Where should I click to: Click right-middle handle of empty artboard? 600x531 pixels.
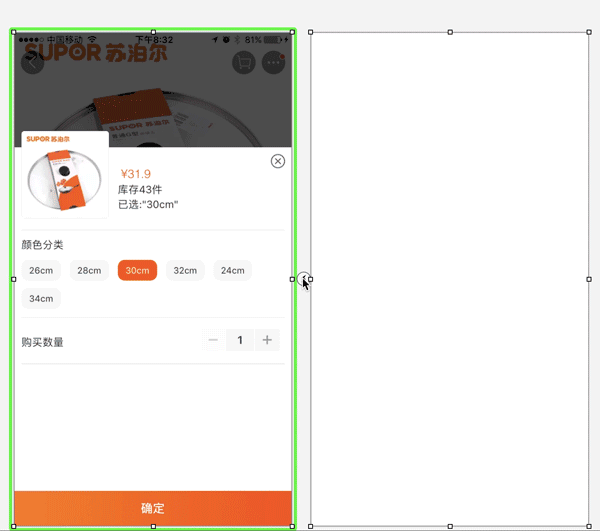589,279
